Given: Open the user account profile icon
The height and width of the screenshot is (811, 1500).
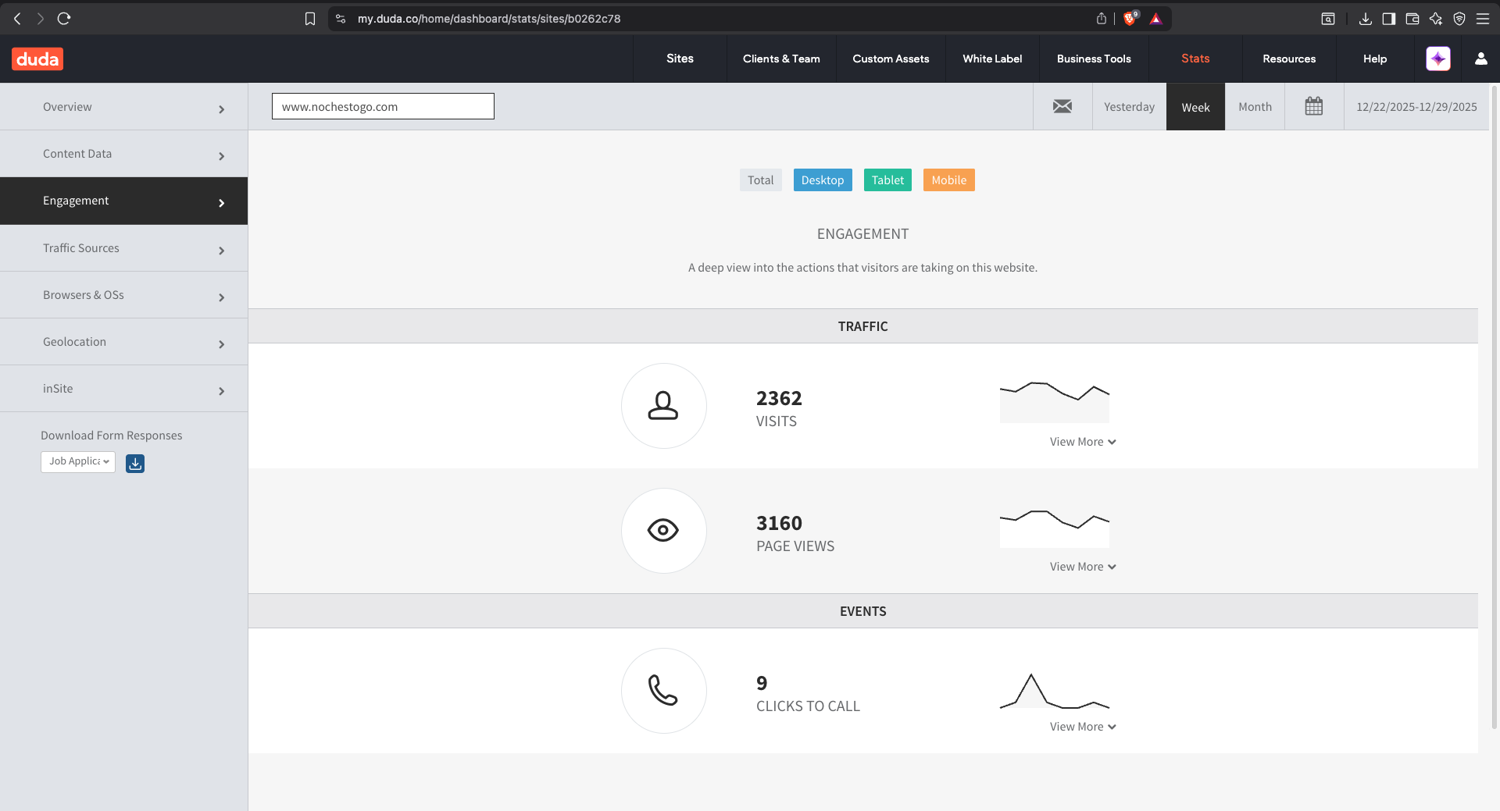Looking at the screenshot, I should pos(1481,59).
